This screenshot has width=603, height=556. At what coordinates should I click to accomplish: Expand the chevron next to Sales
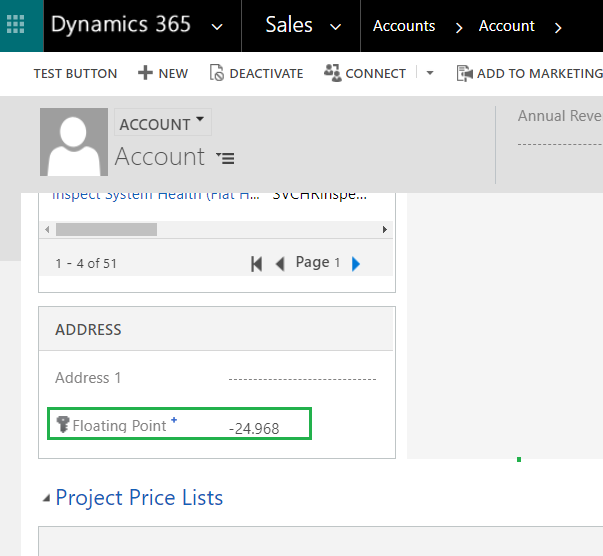336,27
